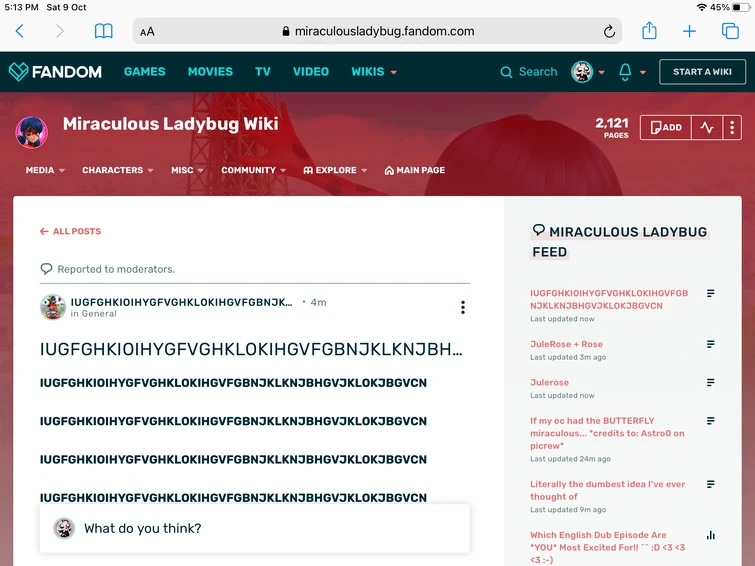Open Fandom Search
The height and width of the screenshot is (566, 755).
click(x=529, y=72)
